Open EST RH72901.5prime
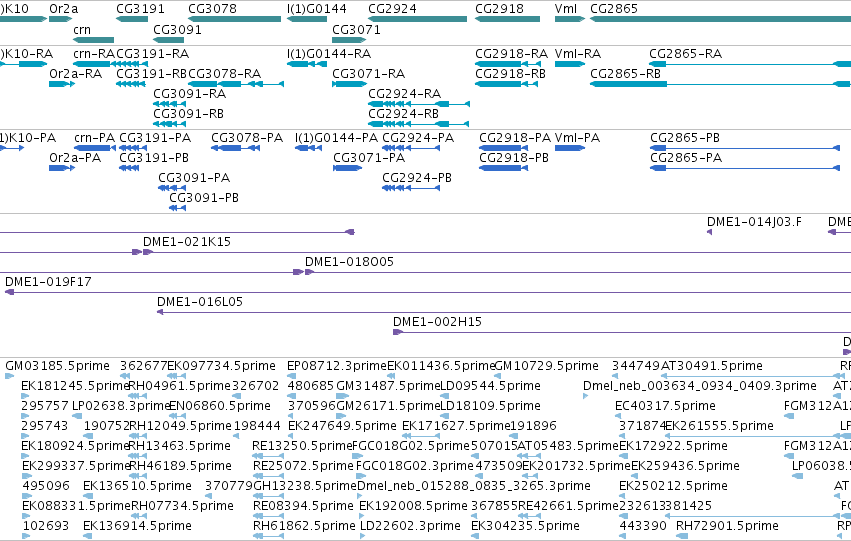851x541 pixels. (x=727, y=526)
